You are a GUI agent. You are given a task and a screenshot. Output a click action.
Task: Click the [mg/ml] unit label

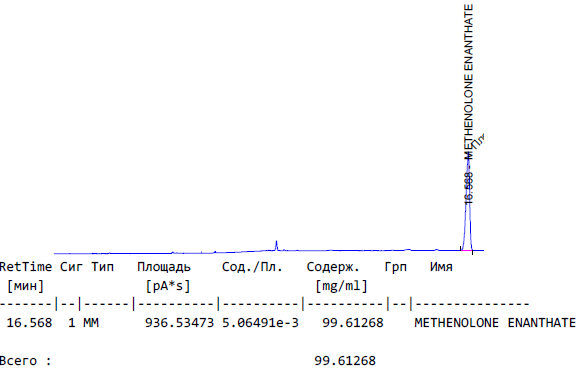tap(341, 286)
